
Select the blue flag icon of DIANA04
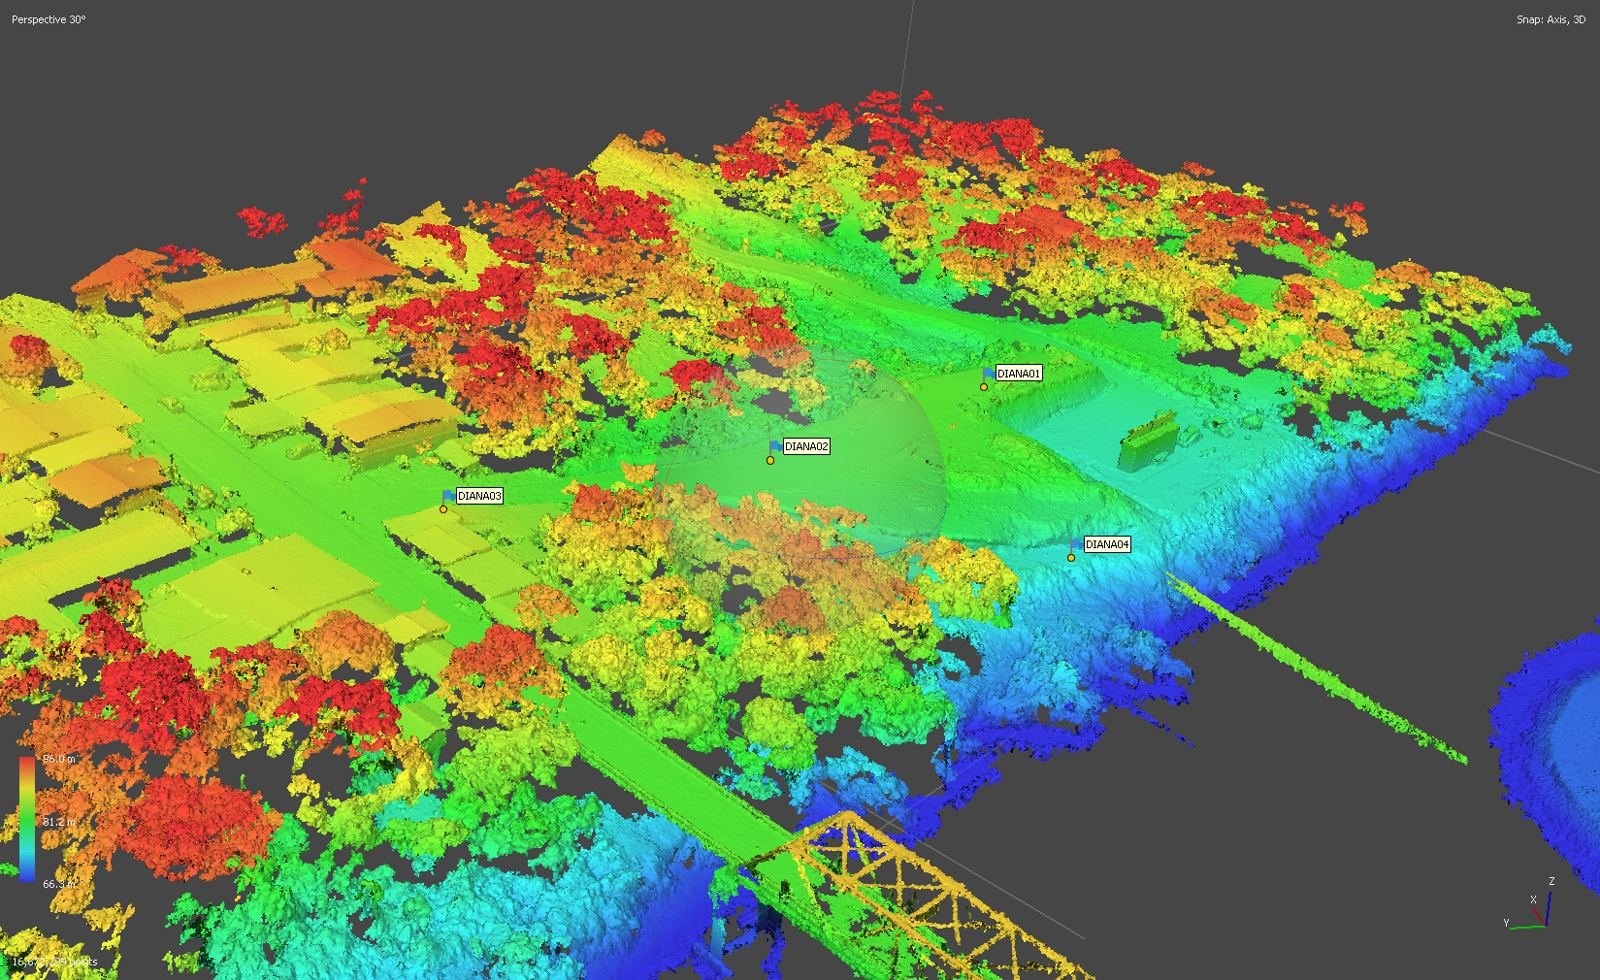[x=1077, y=544]
